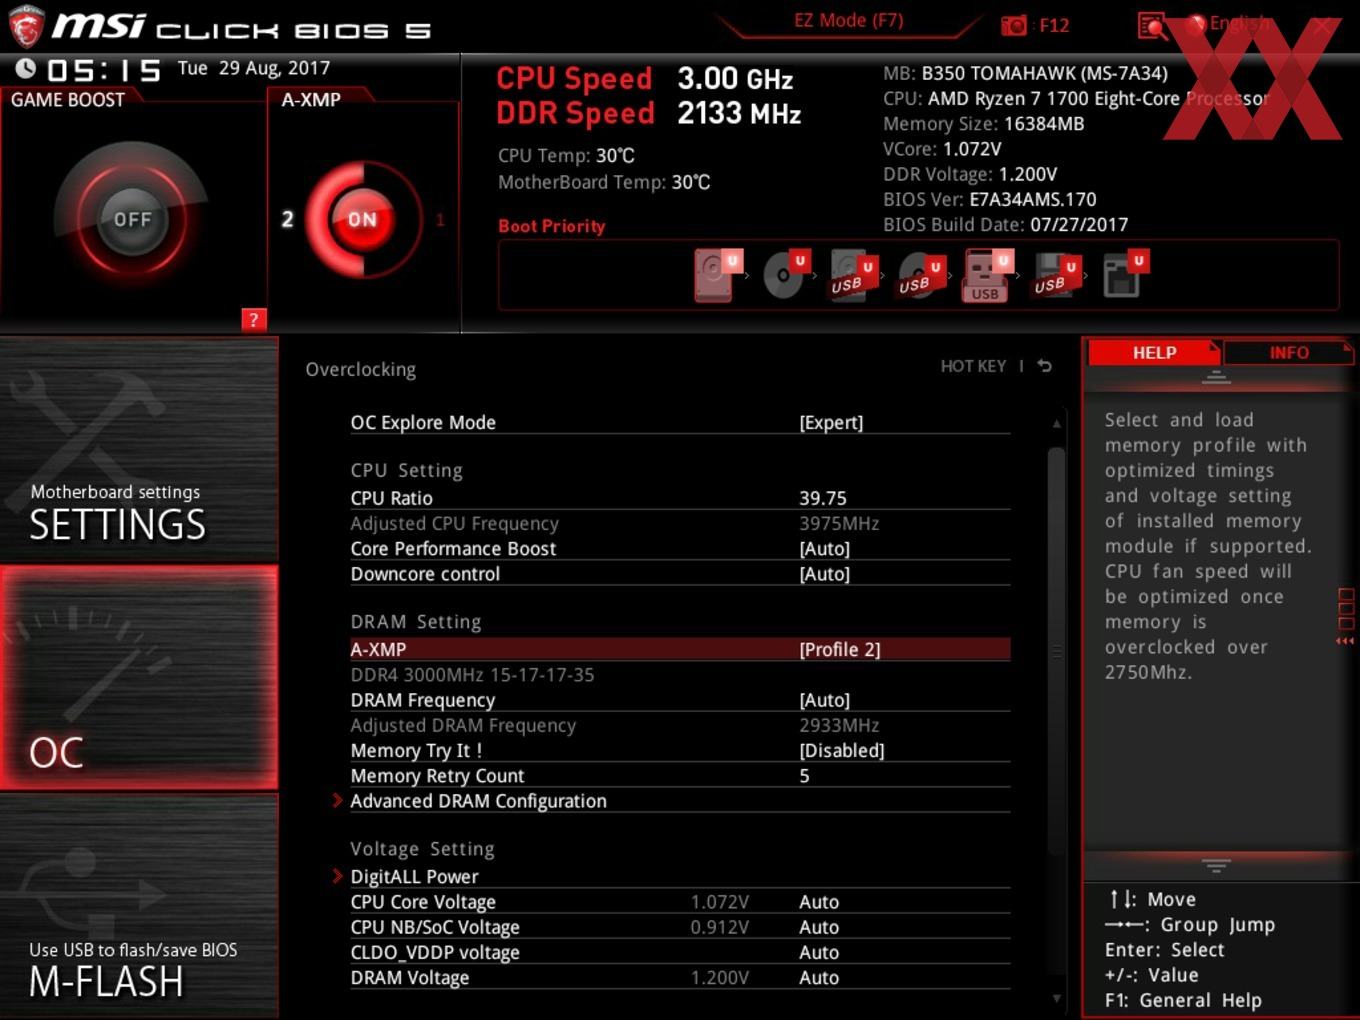Image resolution: width=1360 pixels, height=1020 pixels.
Task: Toggle the GAME BOOST knob
Action: click(132, 219)
